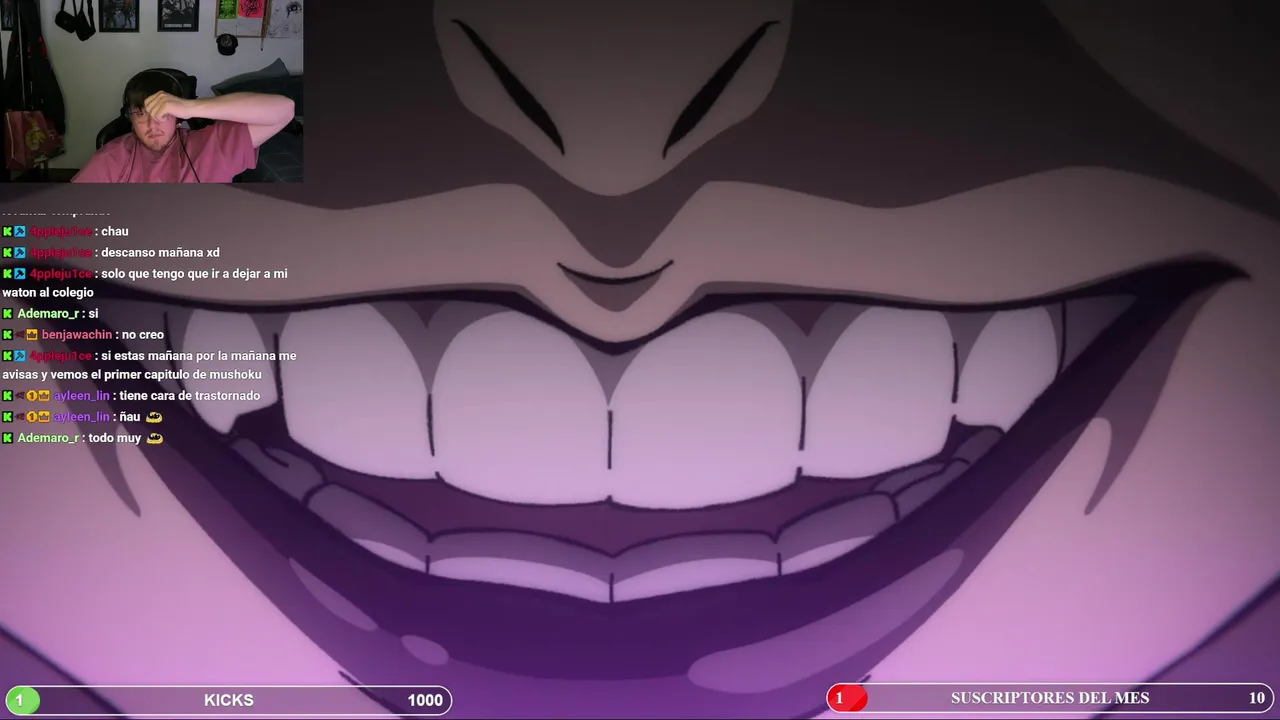Image resolution: width=1280 pixels, height=720 pixels.
Task: Click the message text 'no creo'
Action: click(x=142, y=335)
